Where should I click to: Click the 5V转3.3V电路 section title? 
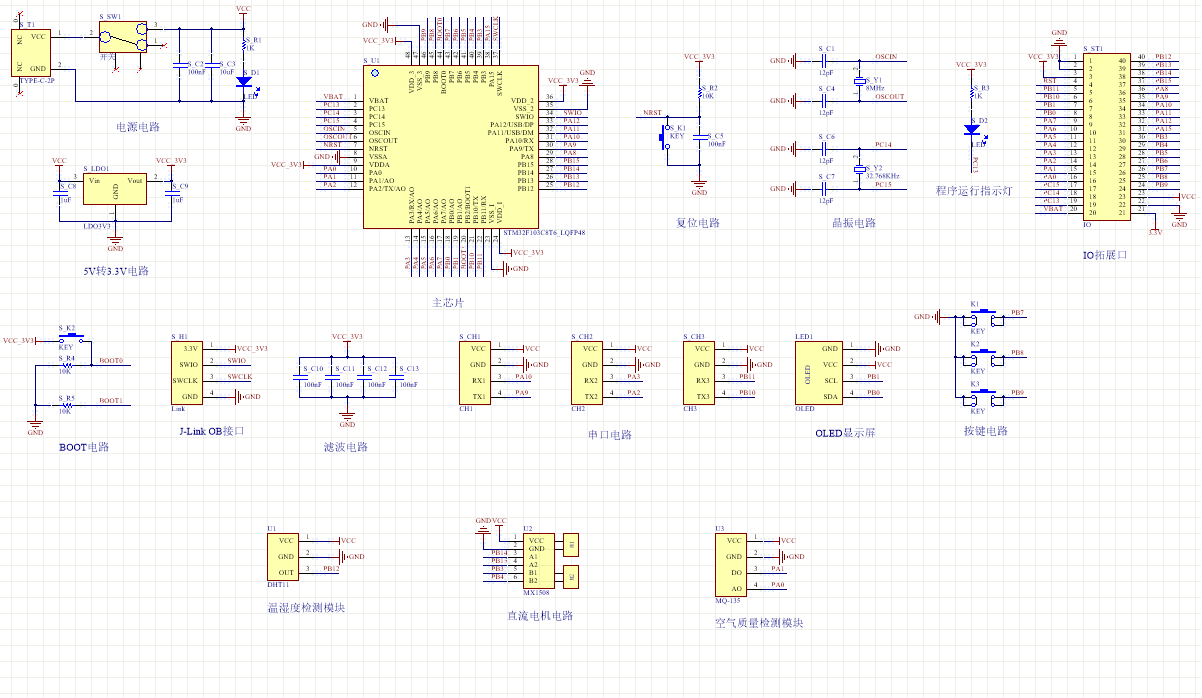[x=114, y=271]
